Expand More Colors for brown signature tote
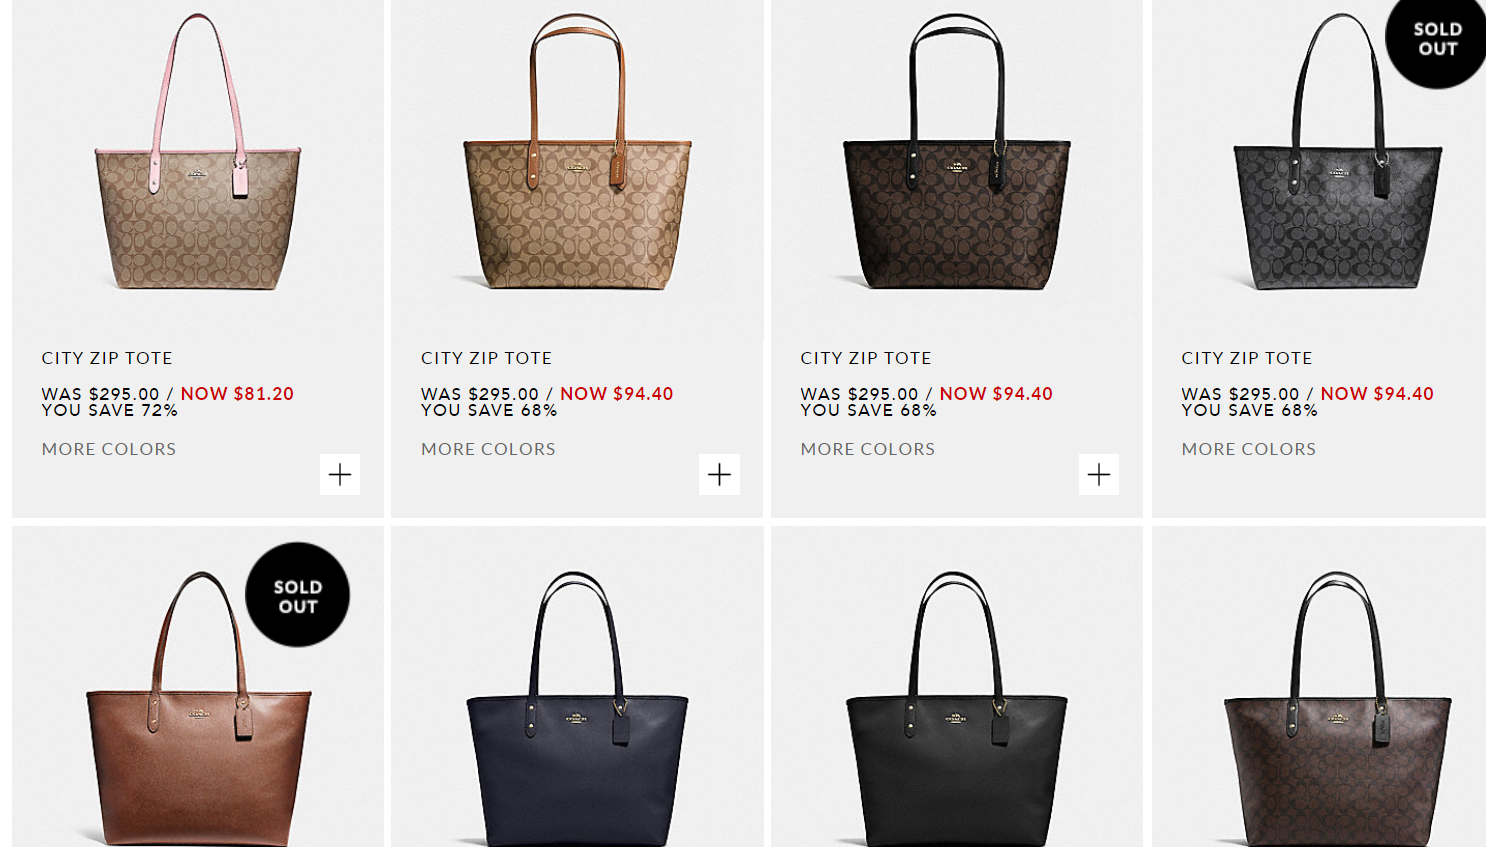Screen dimensions: 1486x847 [x=868, y=449]
